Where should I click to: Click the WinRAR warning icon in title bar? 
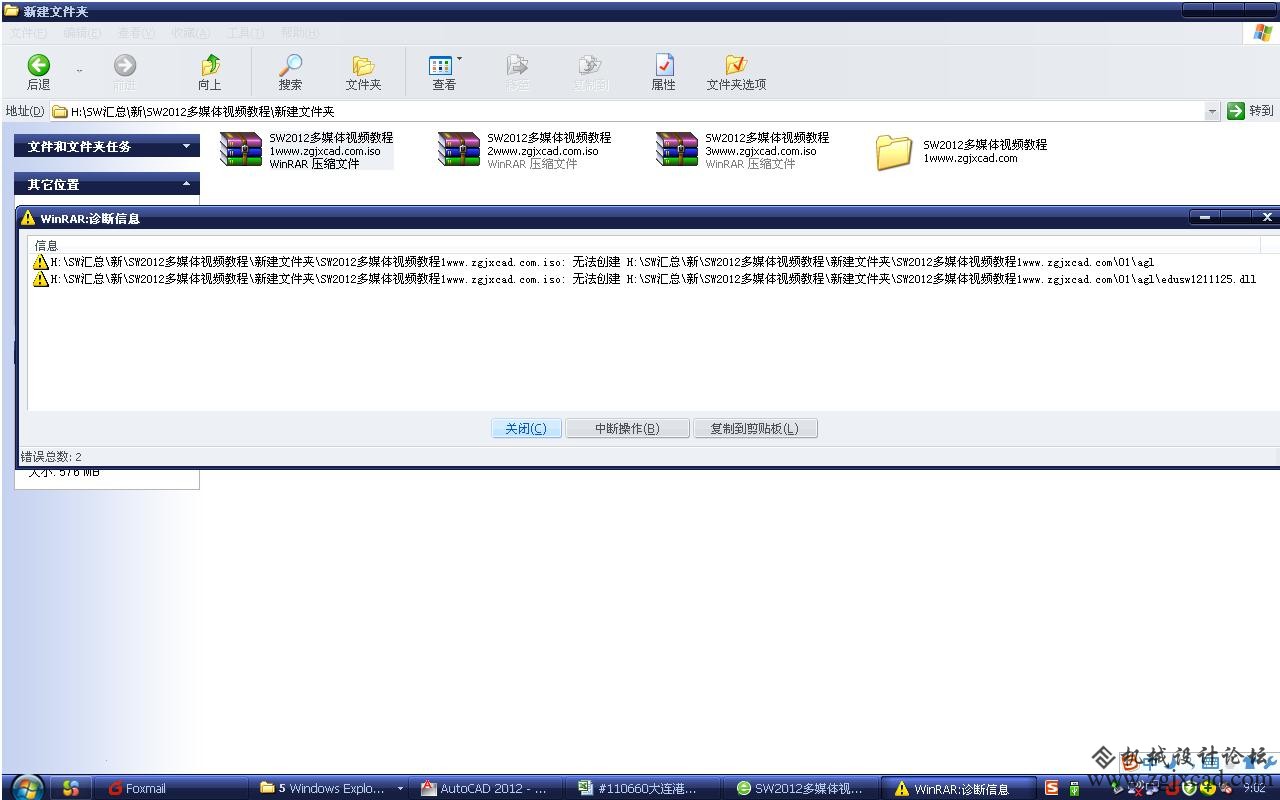click(28, 218)
